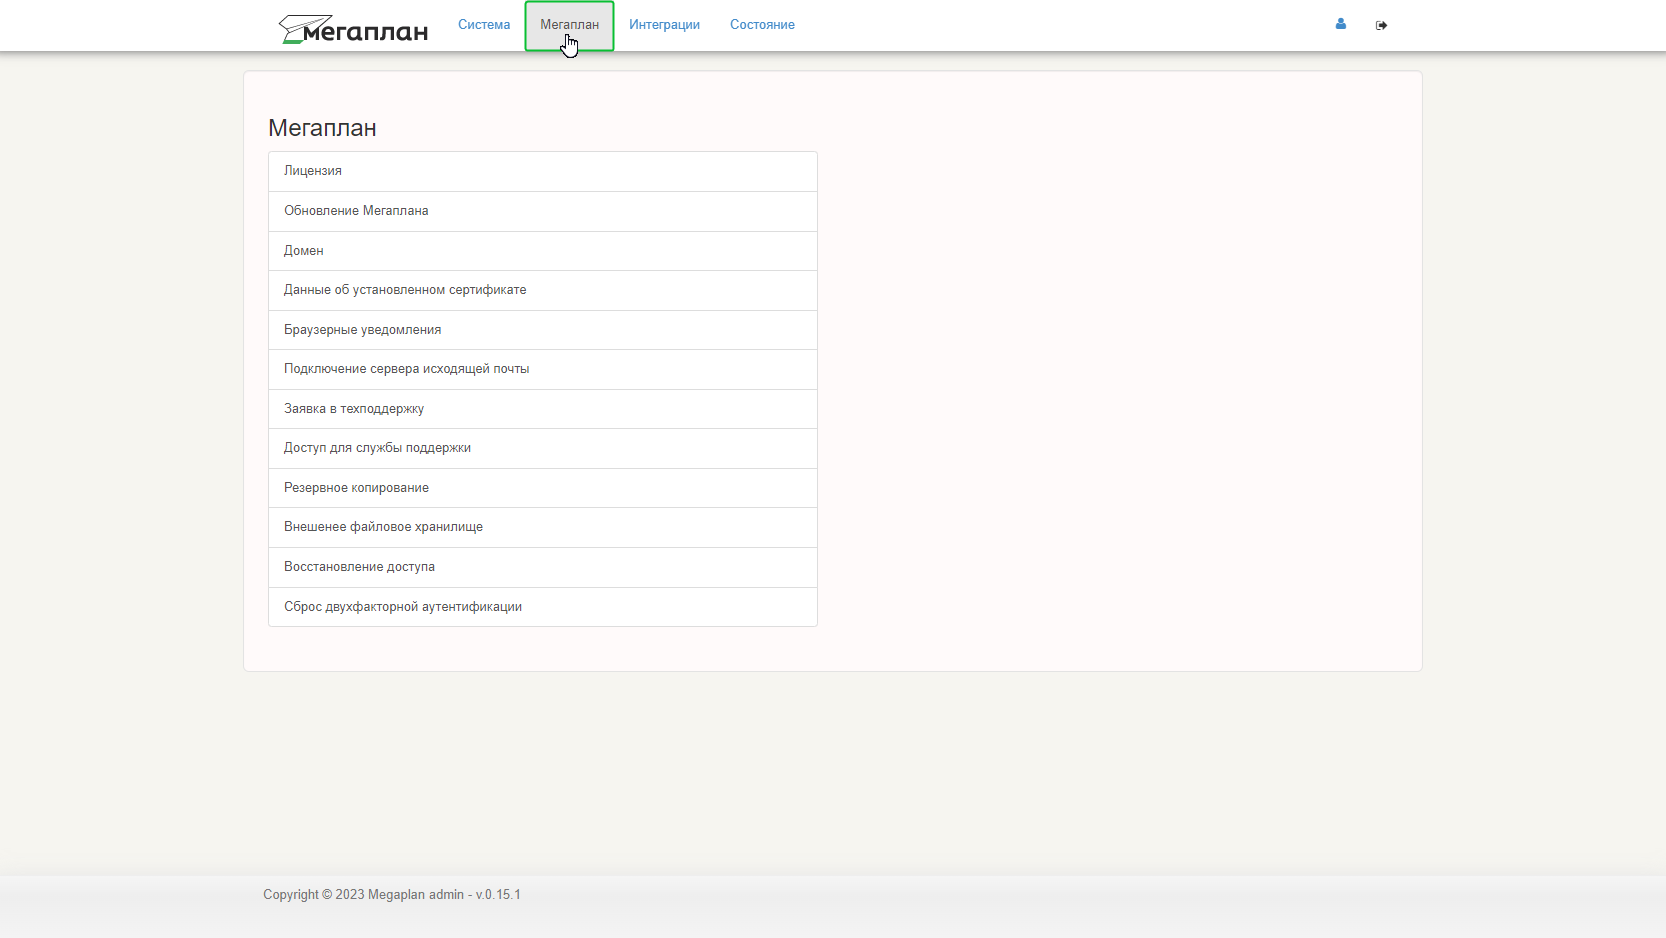This screenshot has height=938, width=1666.
Task: Open Браузерные уведомления settings
Action: coord(543,330)
